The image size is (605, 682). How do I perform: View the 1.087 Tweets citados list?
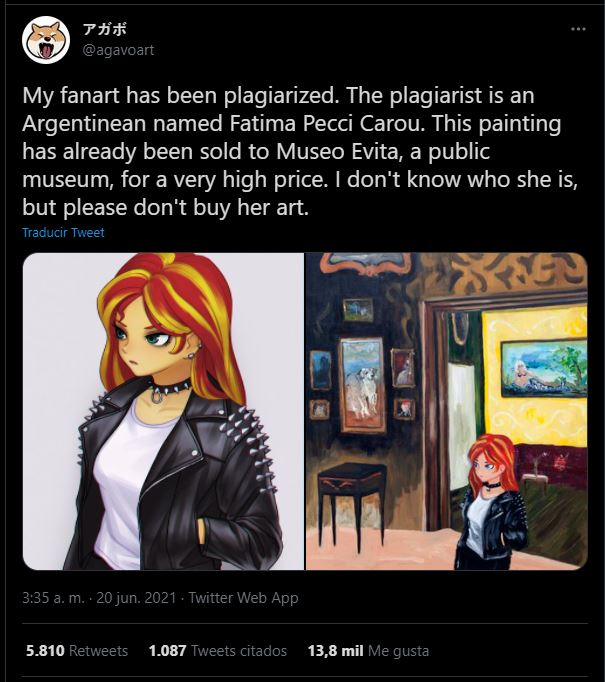(x=217, y=651)
